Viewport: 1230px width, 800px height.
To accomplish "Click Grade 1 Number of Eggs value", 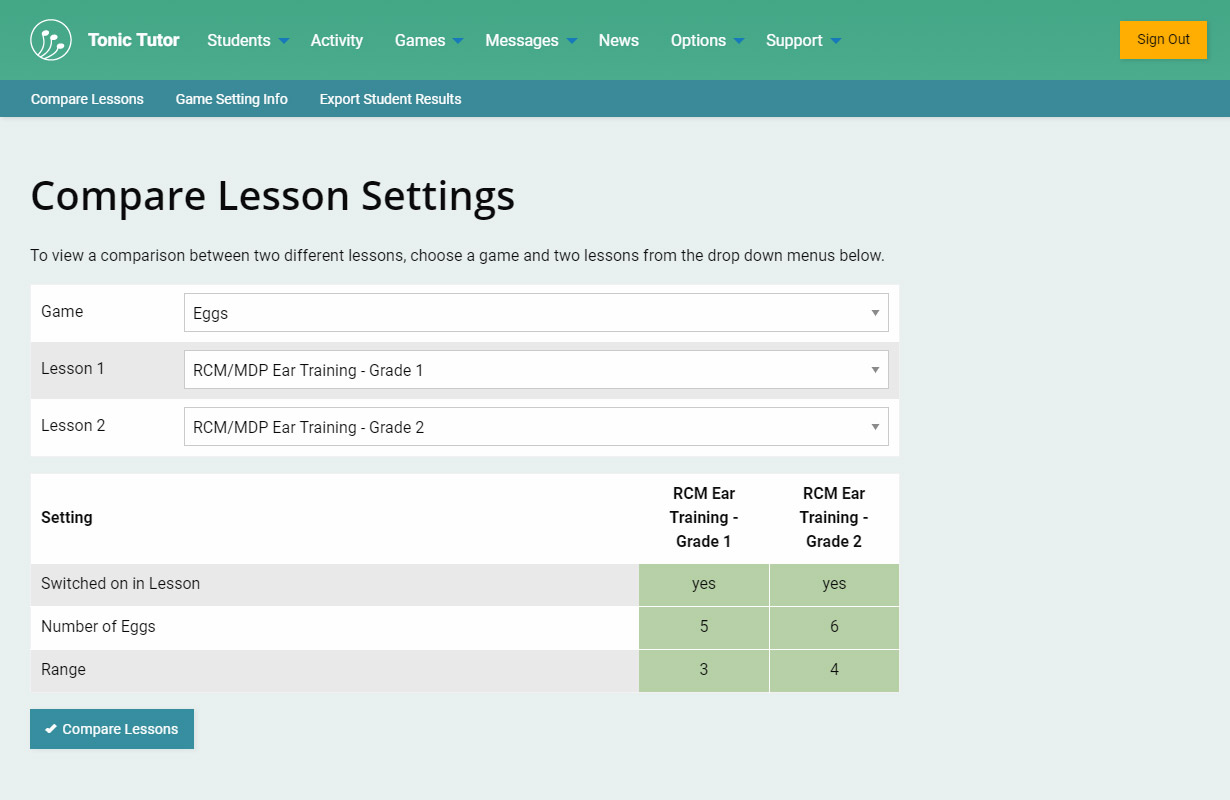I will click(x=704, y=627).
